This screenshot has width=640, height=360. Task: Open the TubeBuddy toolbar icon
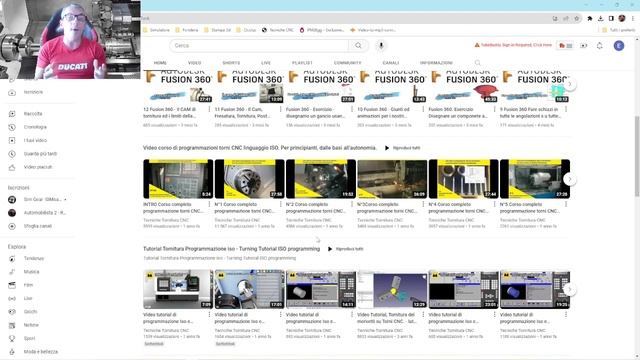pyautogui.click(x=565, y=46)
